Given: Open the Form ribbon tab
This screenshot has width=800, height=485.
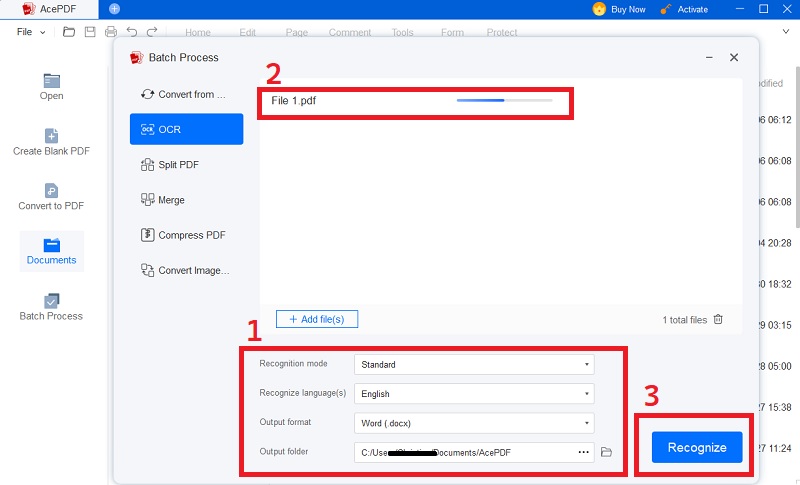Looking at the screenshot, I should [452, 33].
